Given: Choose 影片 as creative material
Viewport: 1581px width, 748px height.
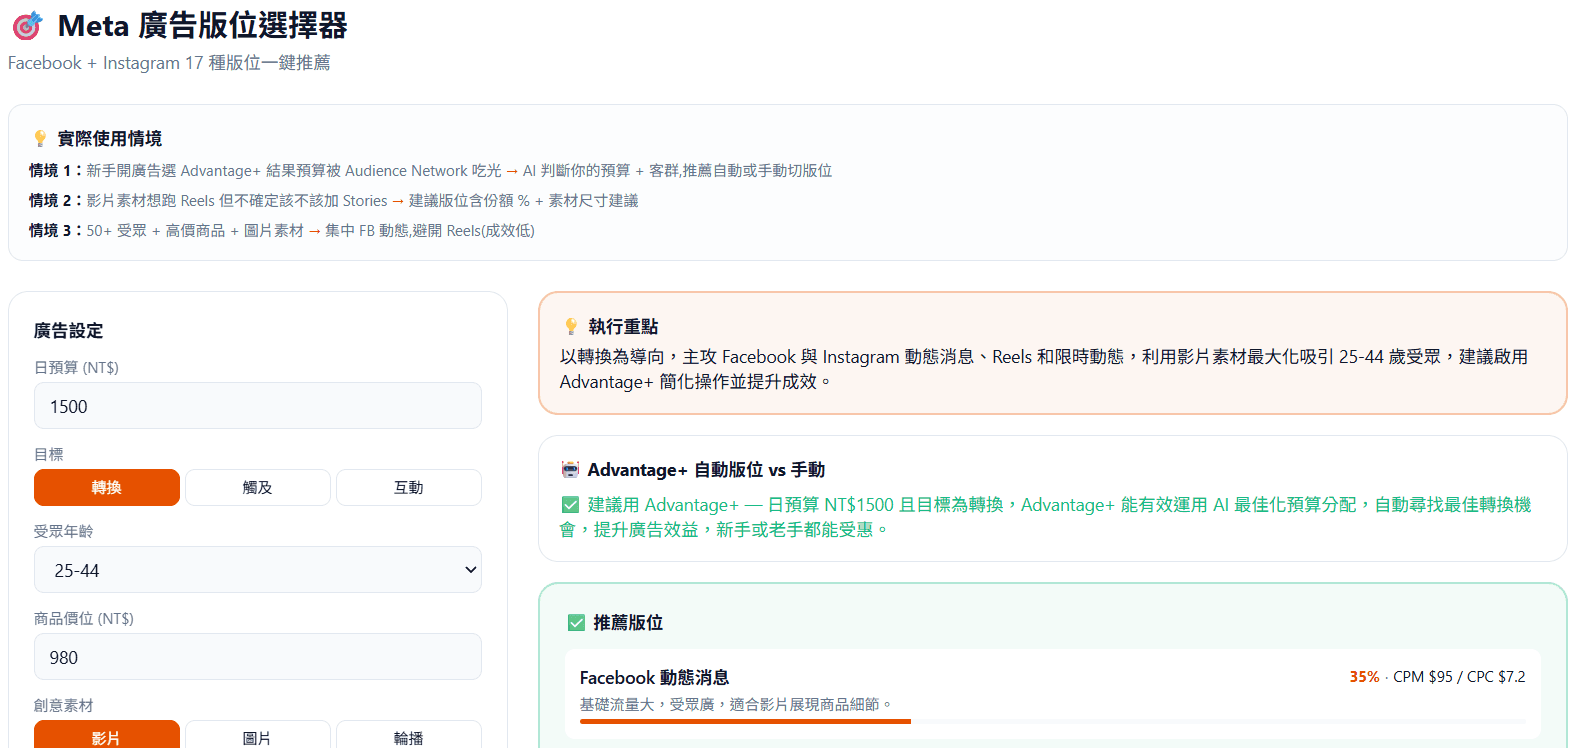Looking at the screenshot, I should click(107, 734).
